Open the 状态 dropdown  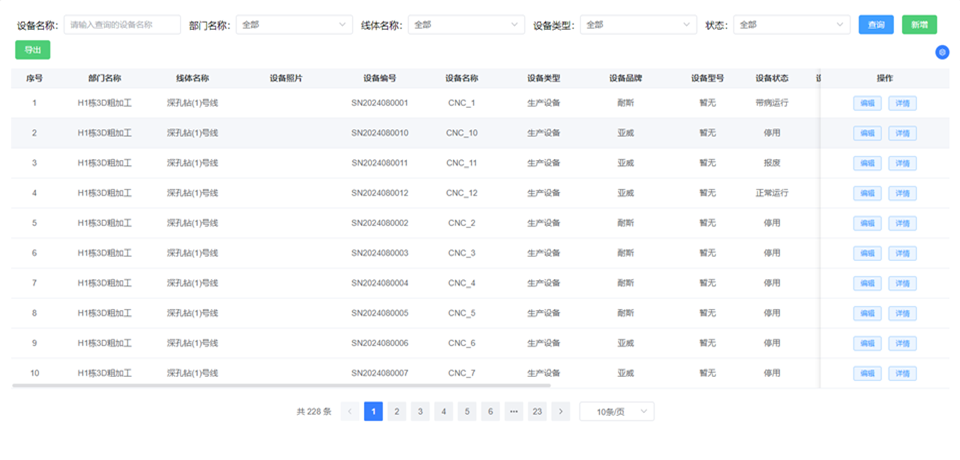792,25
